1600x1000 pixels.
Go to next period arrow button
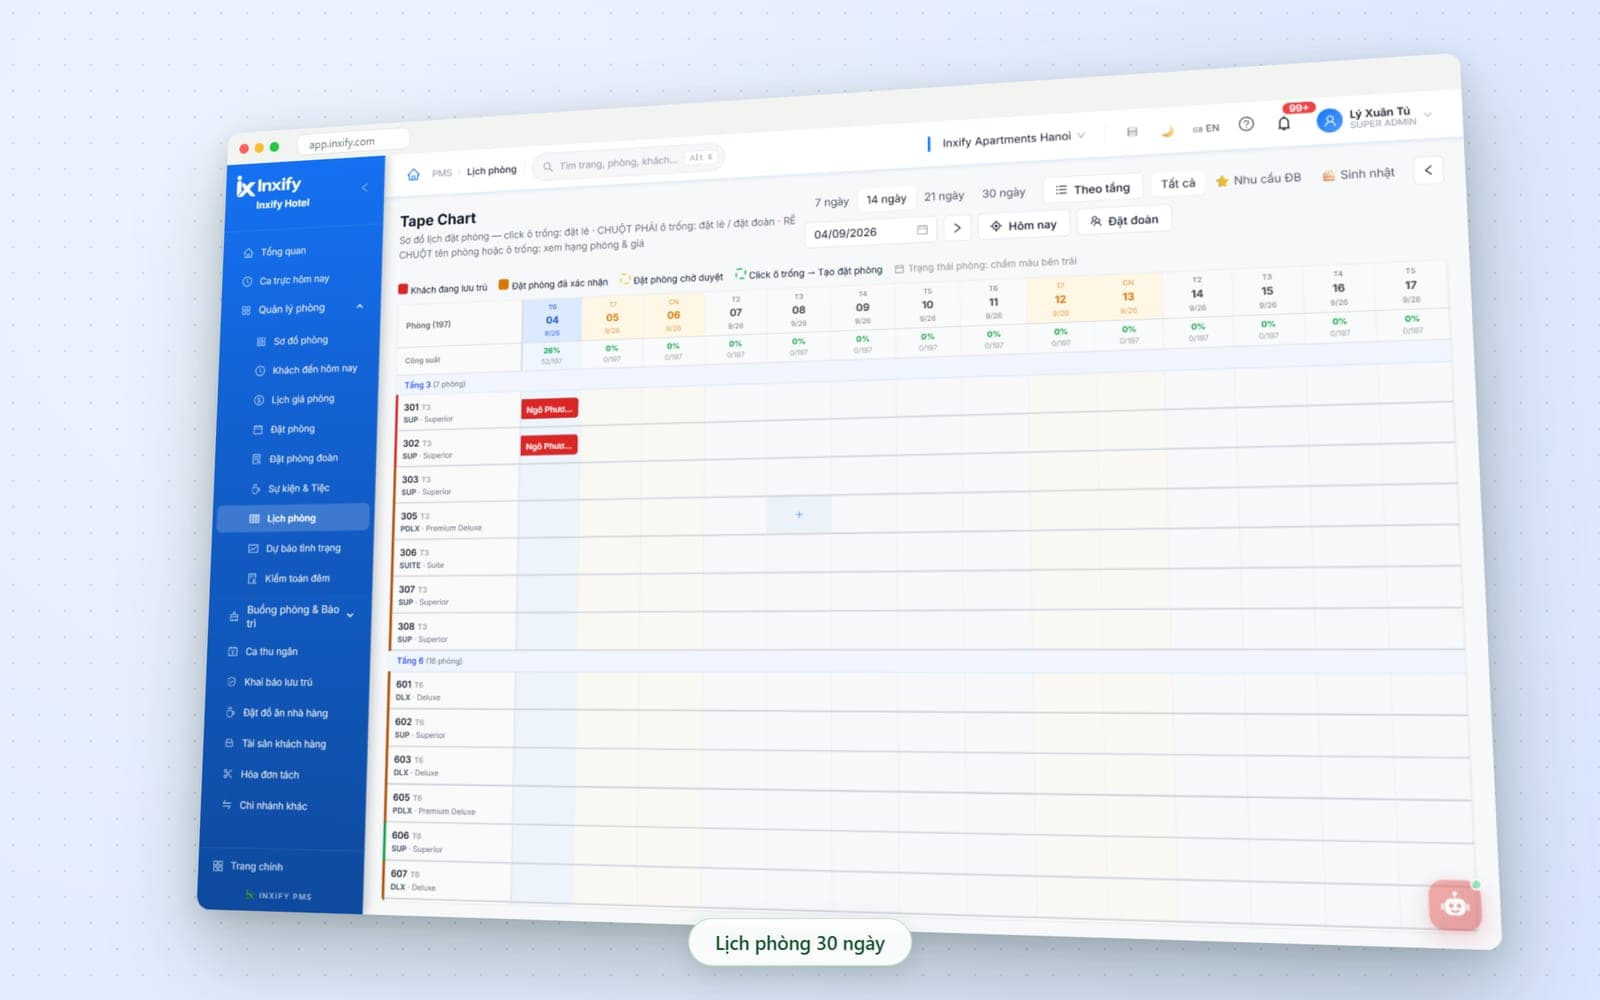957,228
